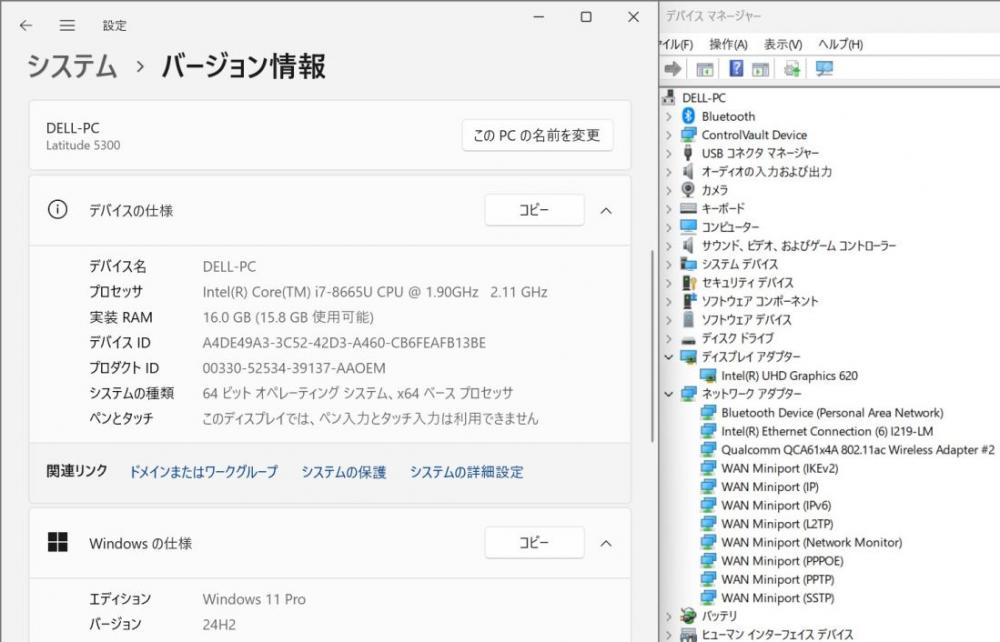
Task: Click the Windows 11 Pro edition text
Action: point(254,599)
